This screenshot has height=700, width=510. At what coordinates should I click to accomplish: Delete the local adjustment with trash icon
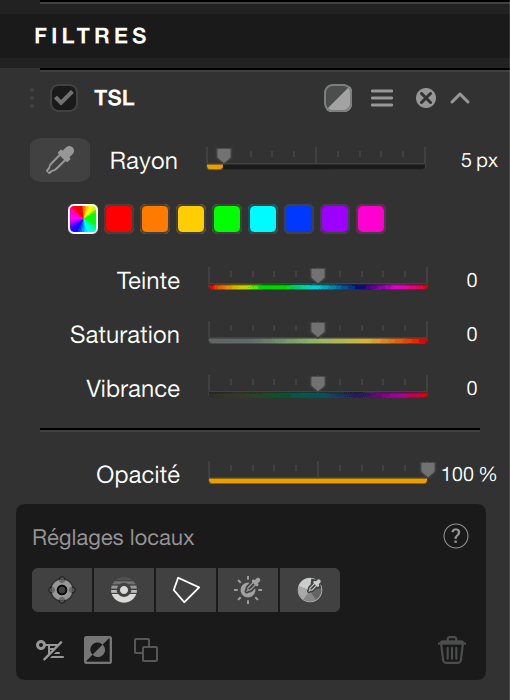coord(452,650)
